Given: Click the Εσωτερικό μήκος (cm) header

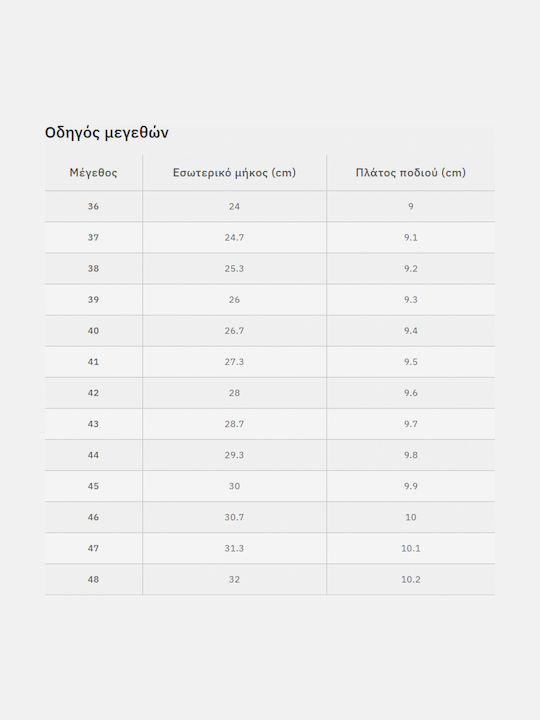Looking at the screenshot, I should click(x=234, y=173).
